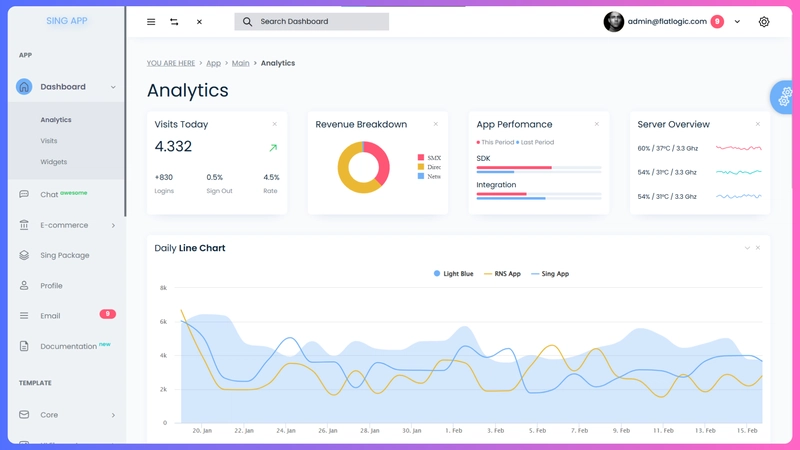Open Sing Package from the sidebar
Image resolution: width=800 pixels, height=450 pixels.
click(64, 255)
